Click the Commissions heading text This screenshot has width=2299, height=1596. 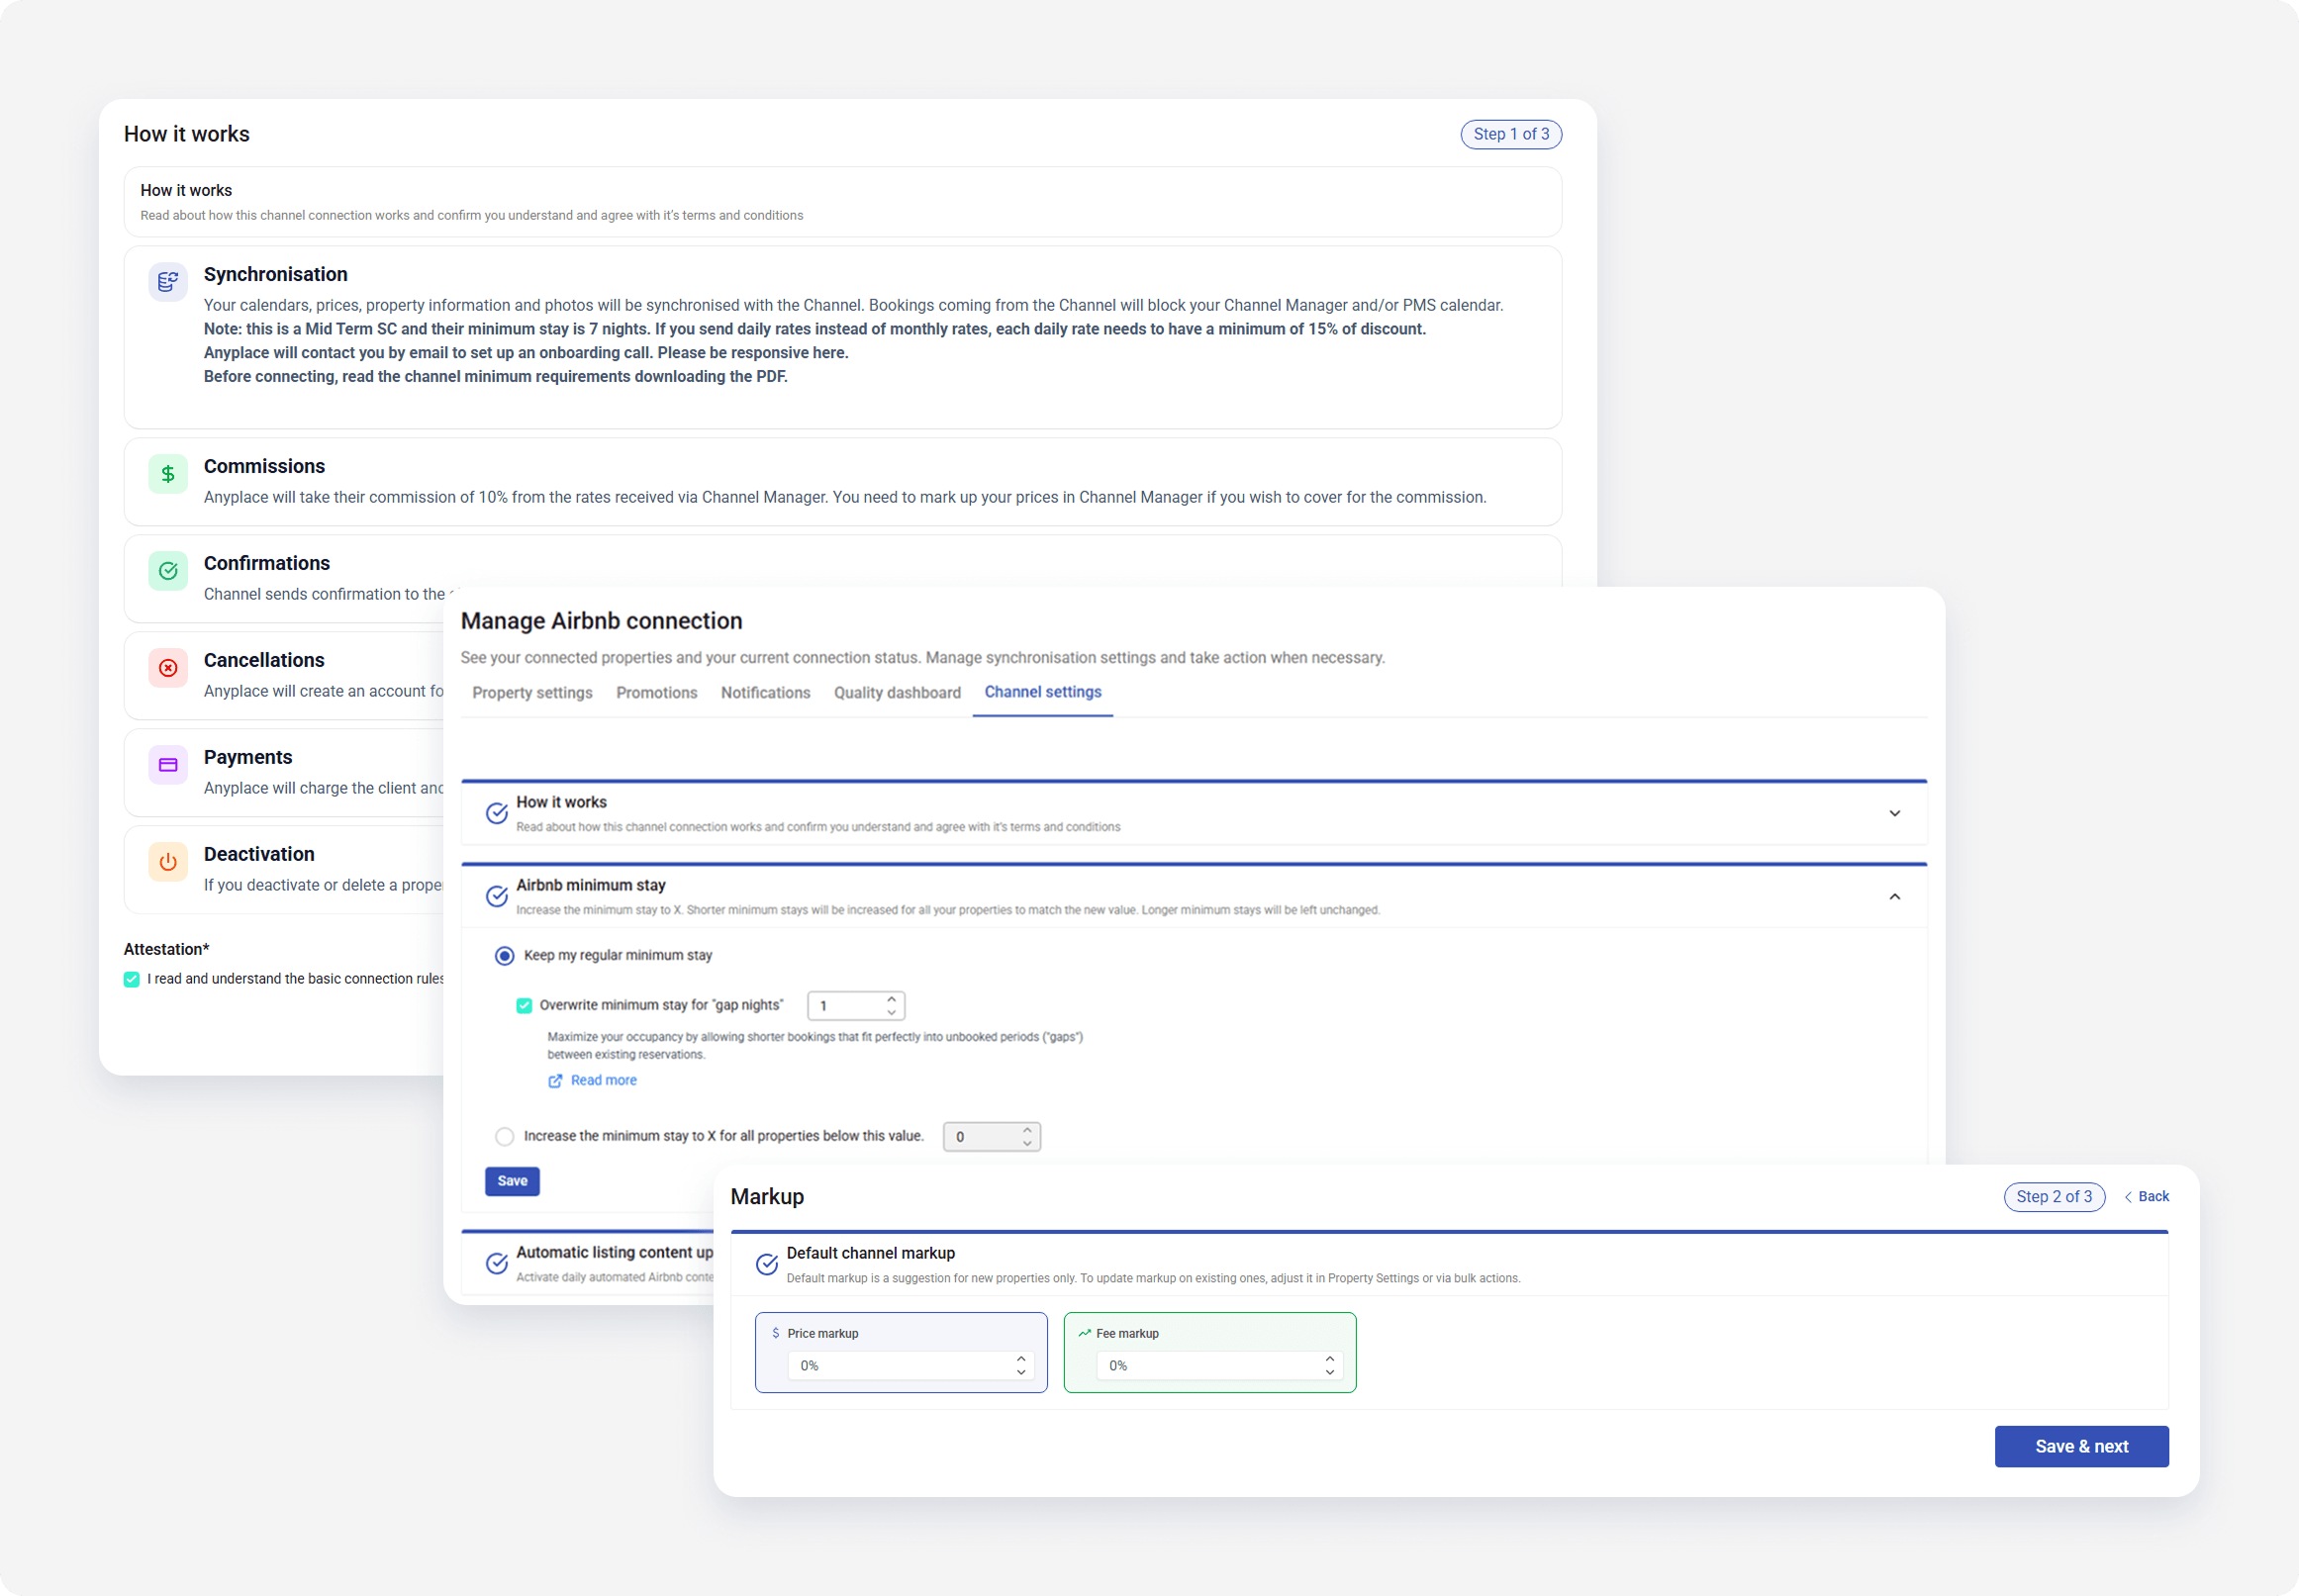pos(264,466)
